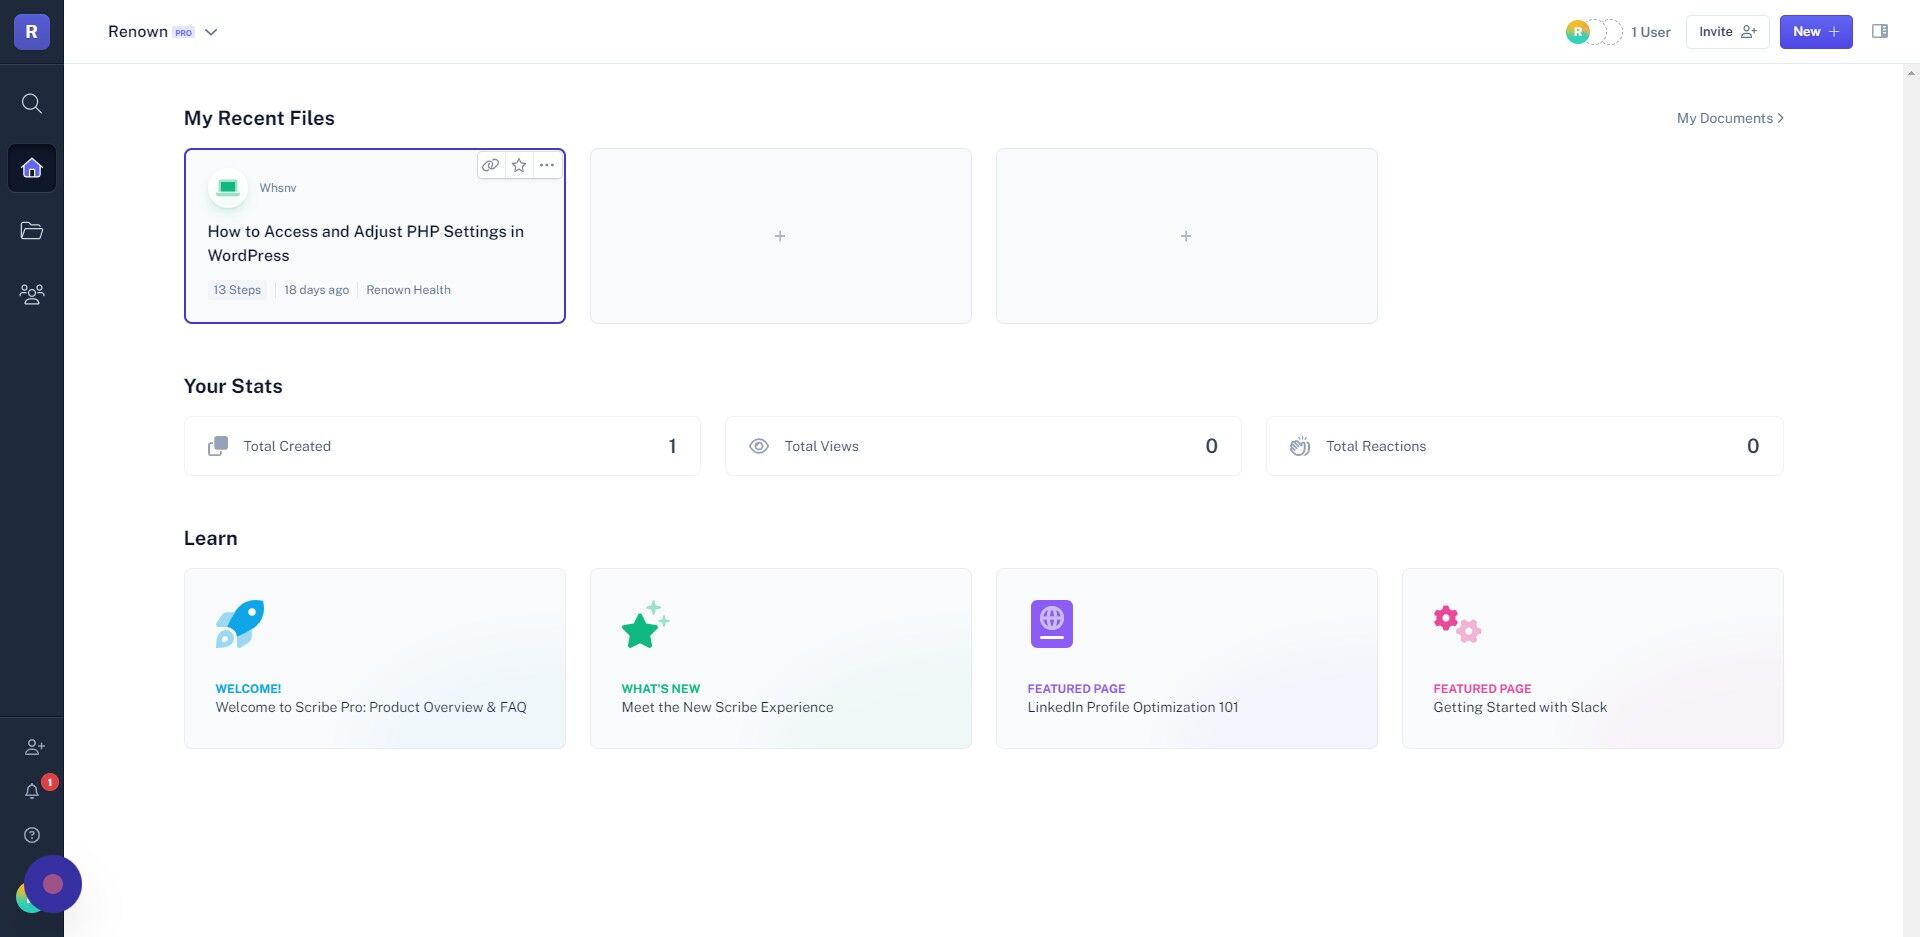Click the 1 User label
Image resolution: width=1920 pixels, height=937 pixels.
(x=1651, y=32)
